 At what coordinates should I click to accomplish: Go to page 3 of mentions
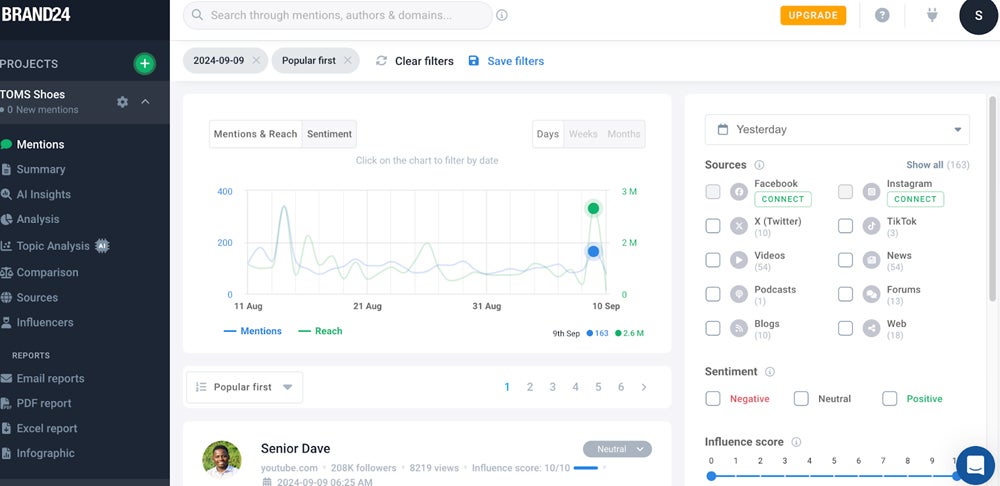(x=552, y=387)
